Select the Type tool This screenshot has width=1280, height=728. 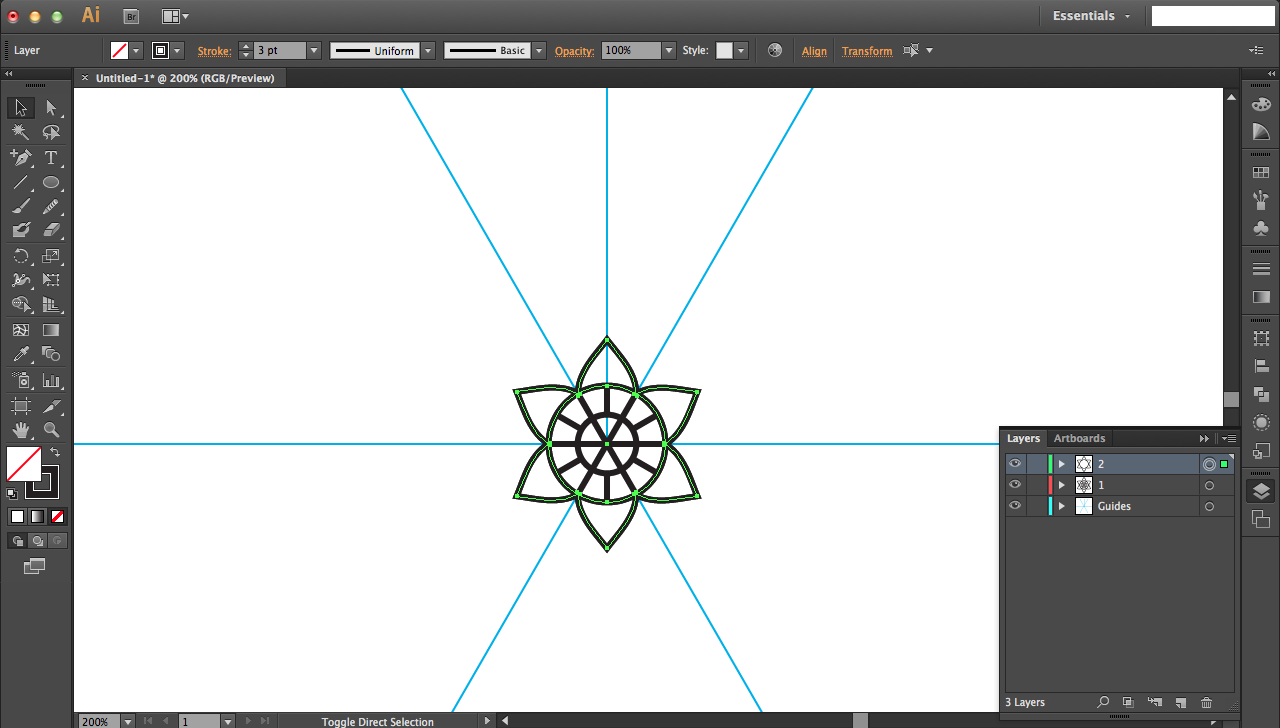click(51, 158)
